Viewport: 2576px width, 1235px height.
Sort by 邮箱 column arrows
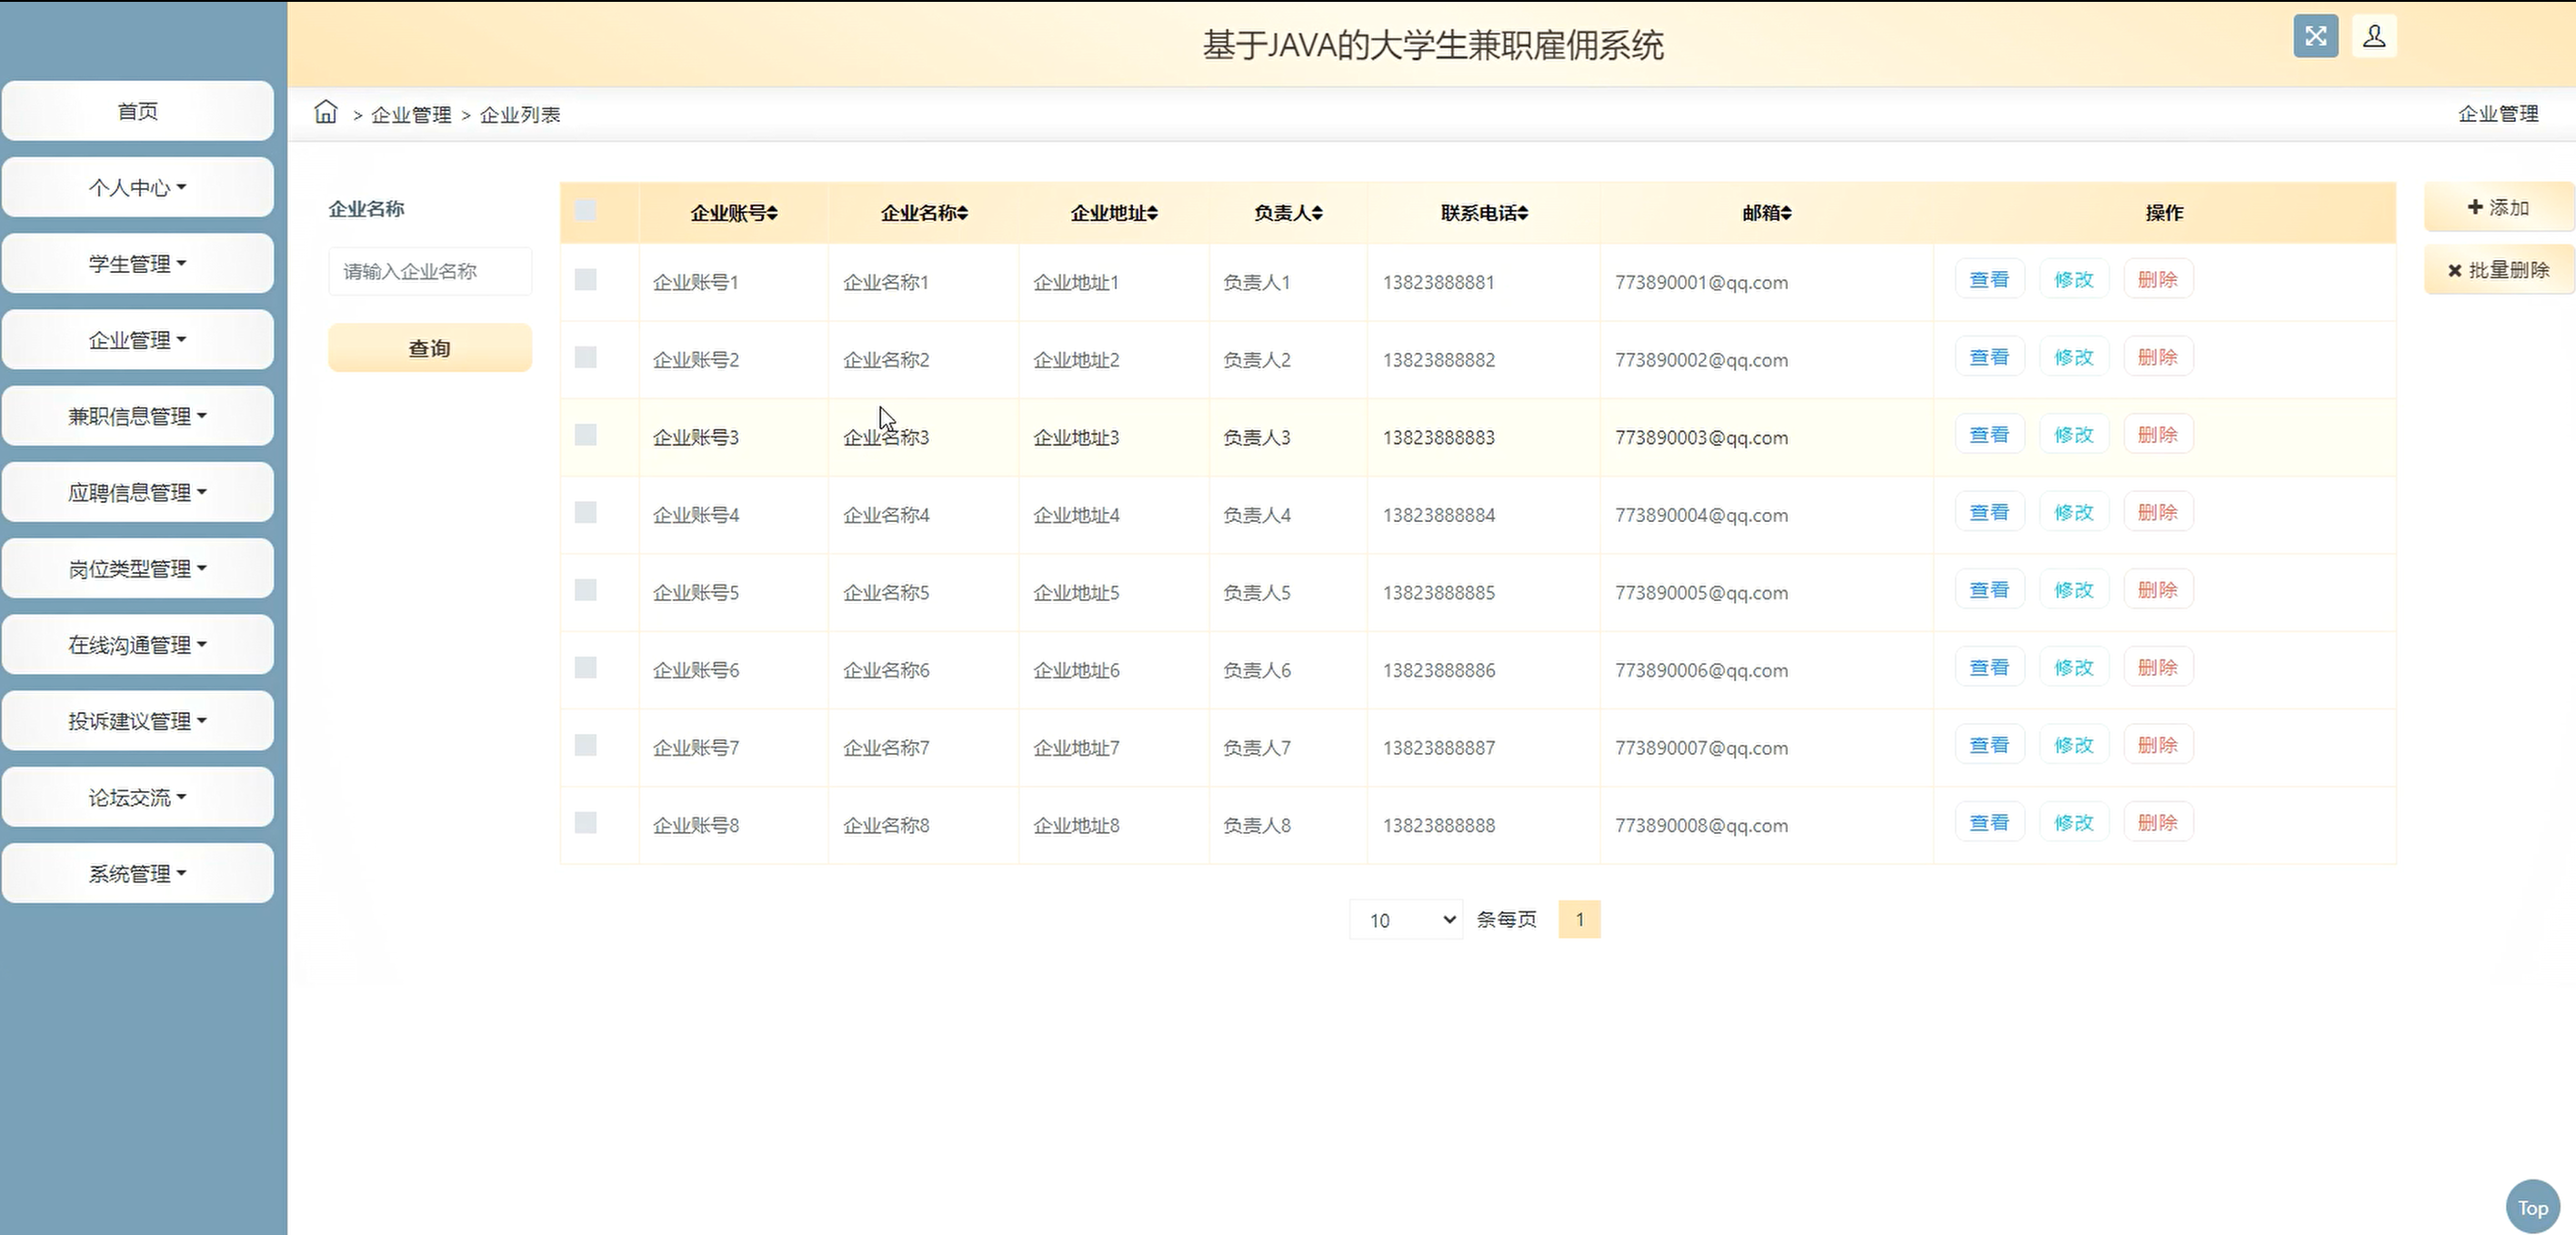[x=1786, y=213]
